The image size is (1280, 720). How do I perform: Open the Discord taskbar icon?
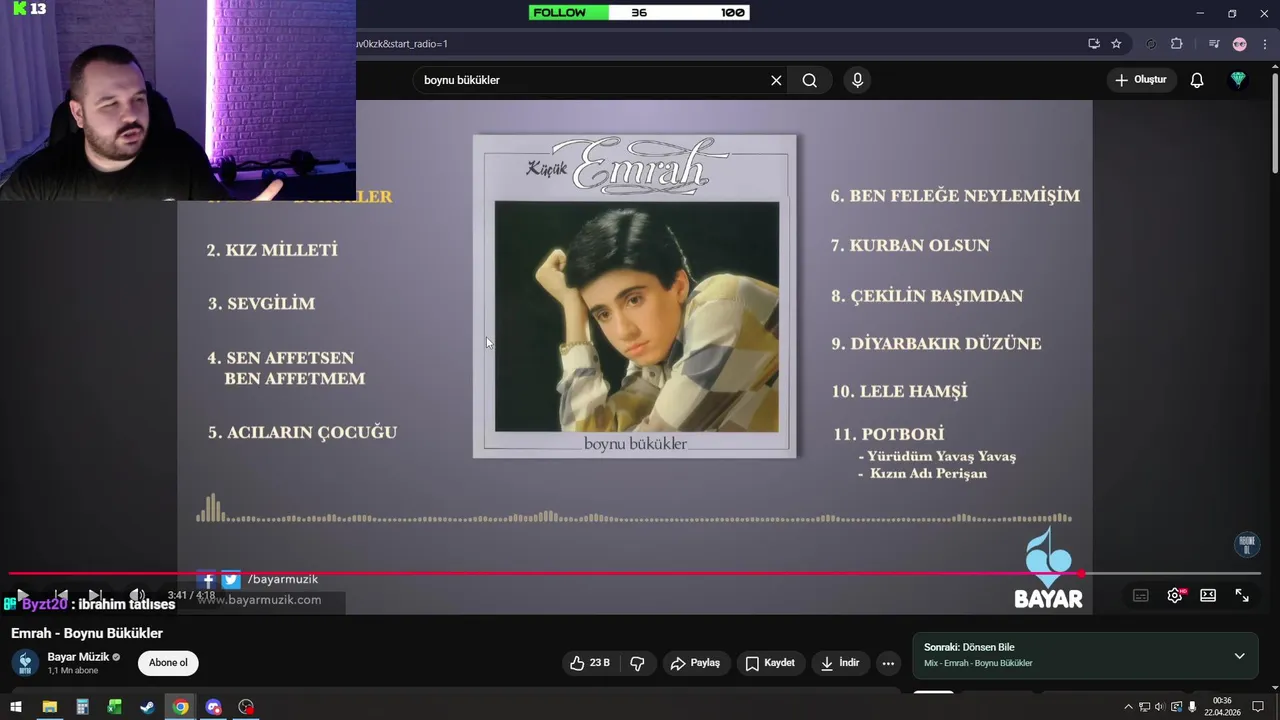[x=213, y=707]
